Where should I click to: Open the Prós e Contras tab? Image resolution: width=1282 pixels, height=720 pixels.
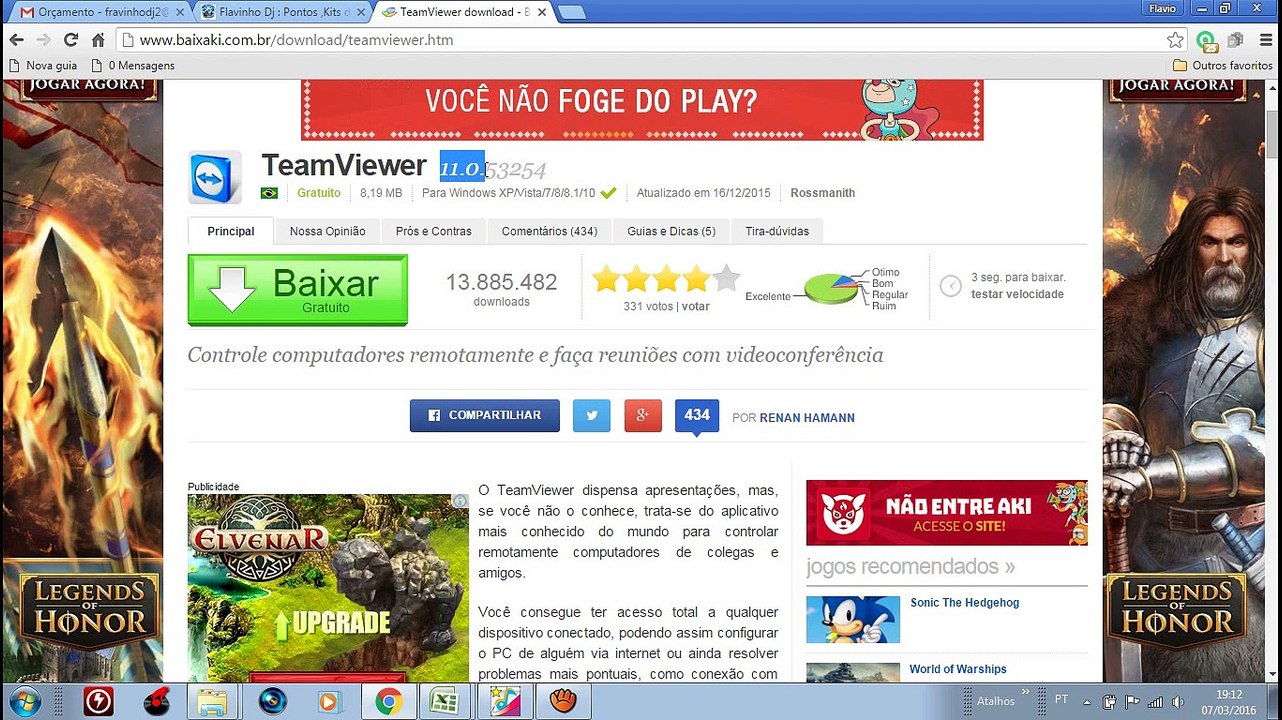433,231
